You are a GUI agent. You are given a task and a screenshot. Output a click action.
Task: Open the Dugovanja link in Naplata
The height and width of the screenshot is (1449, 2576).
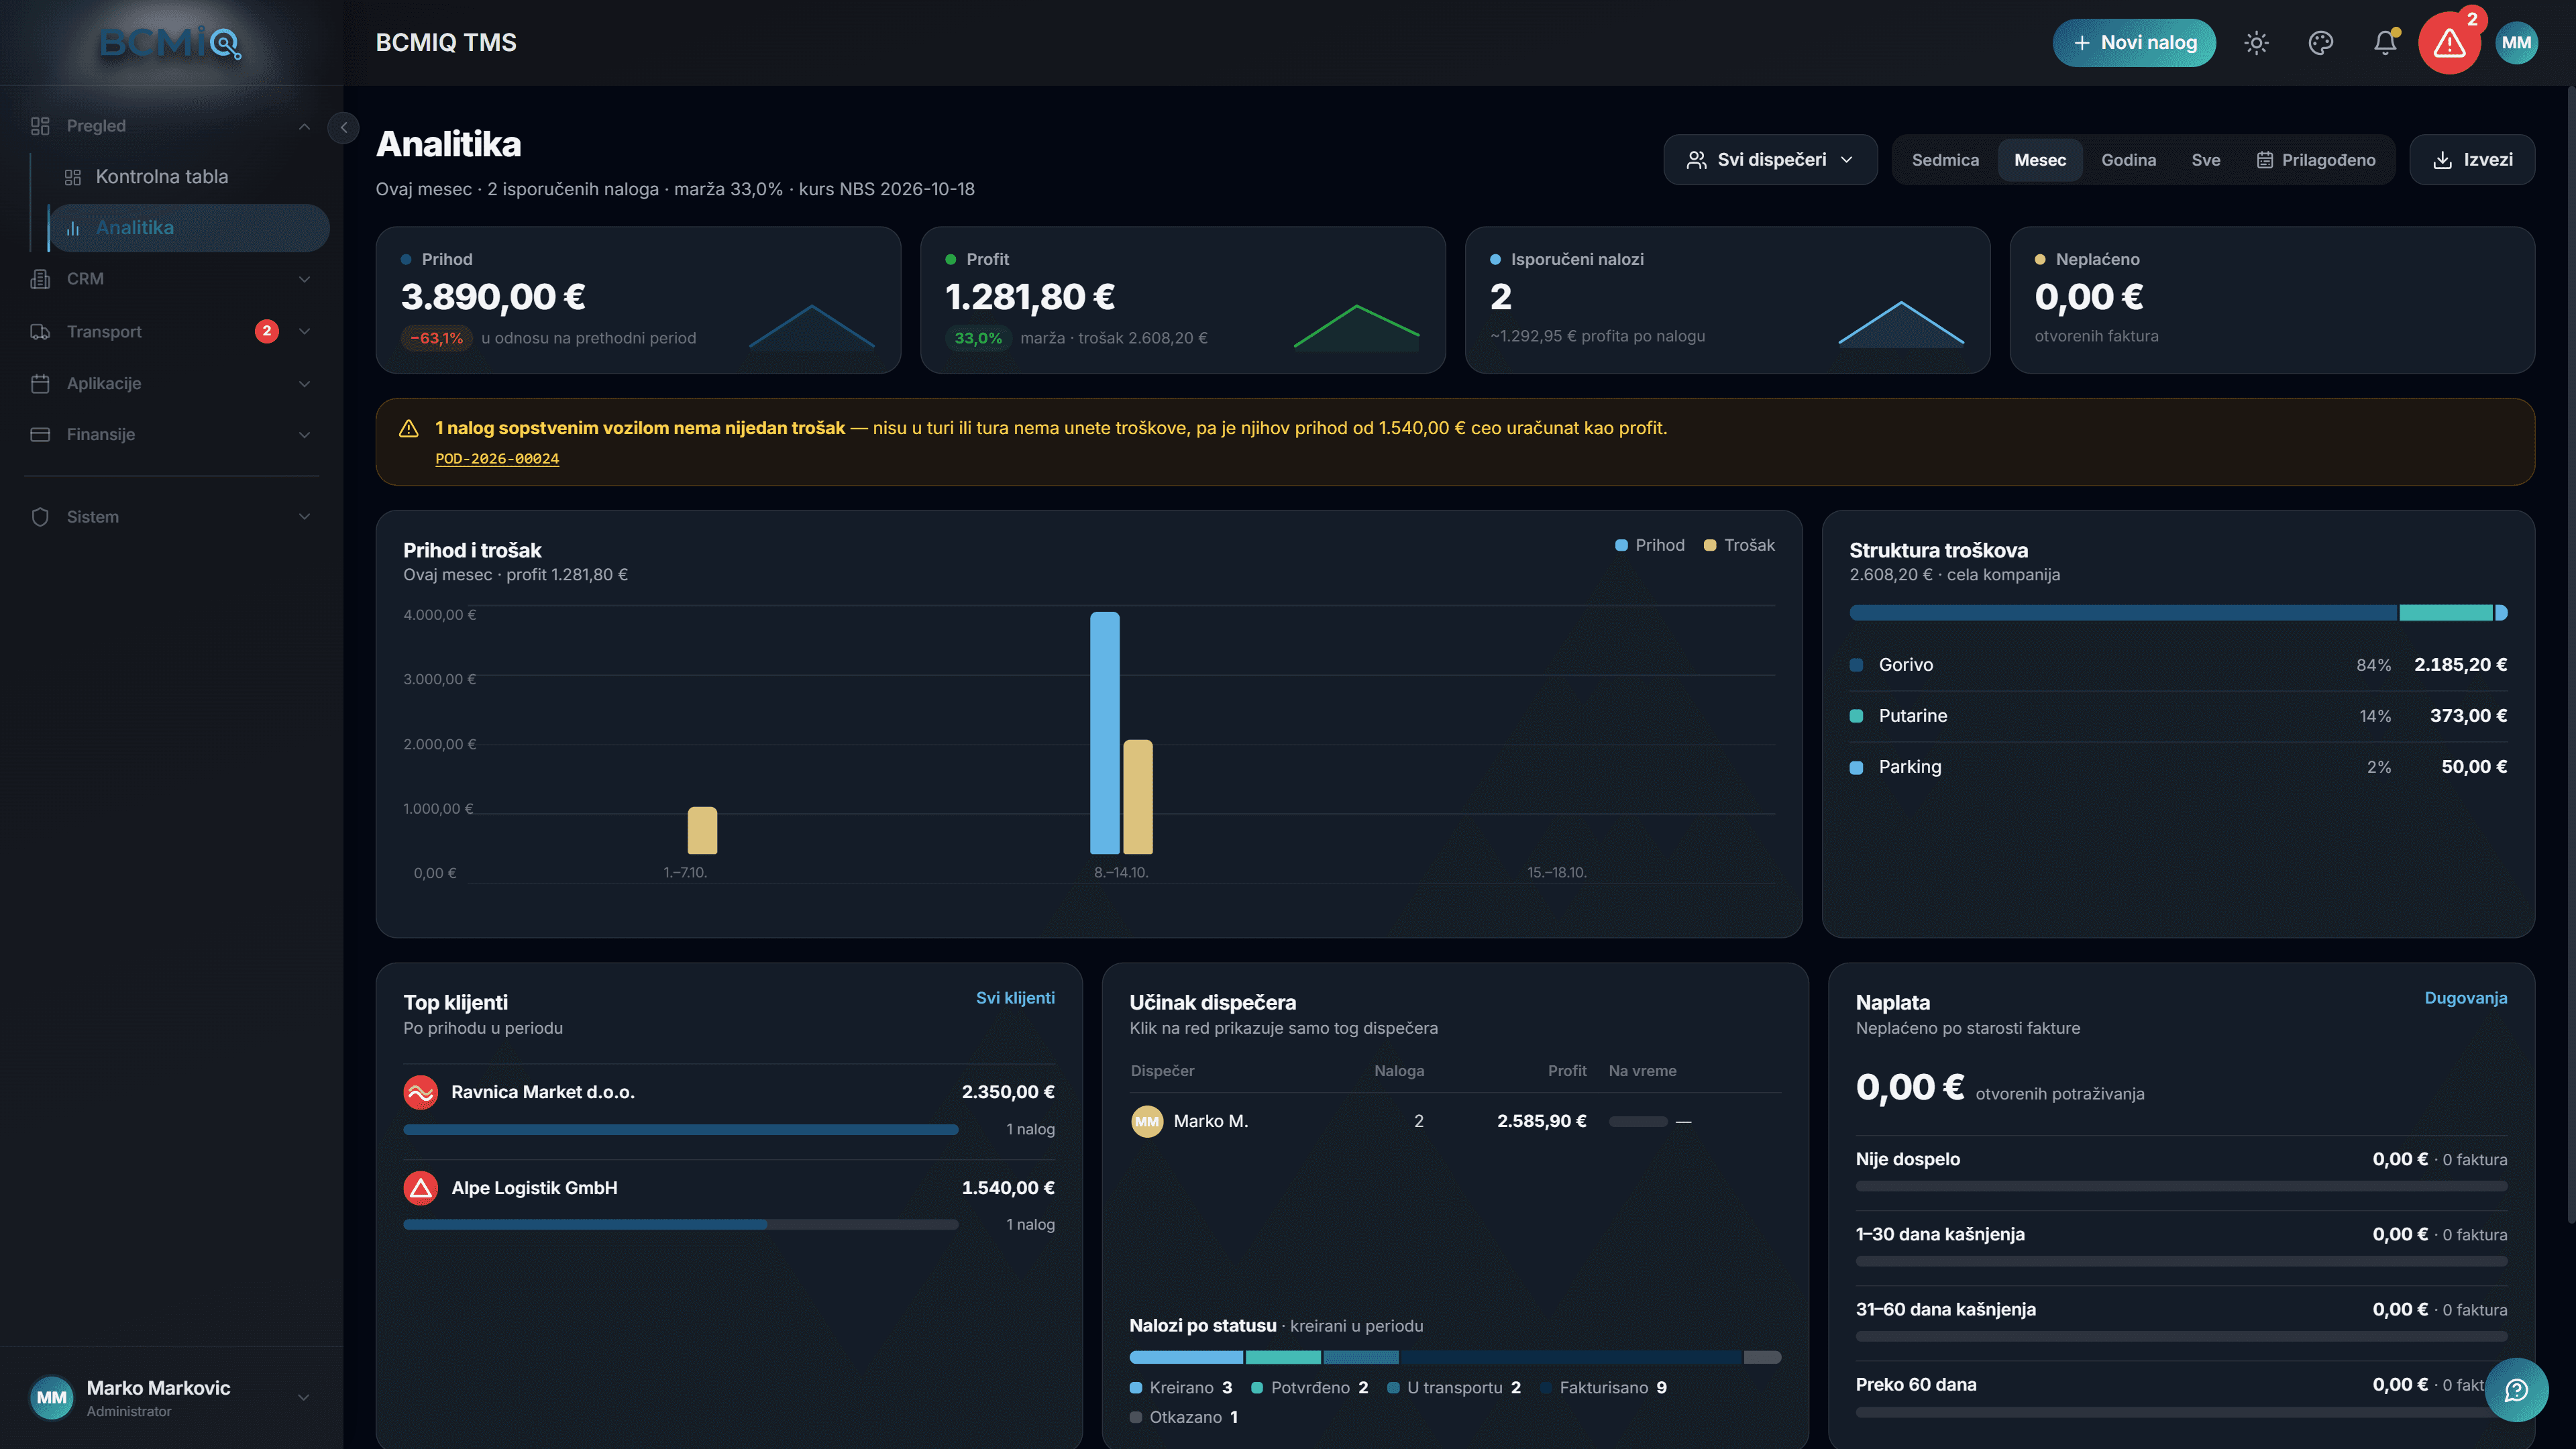[x=2465, y=998]
